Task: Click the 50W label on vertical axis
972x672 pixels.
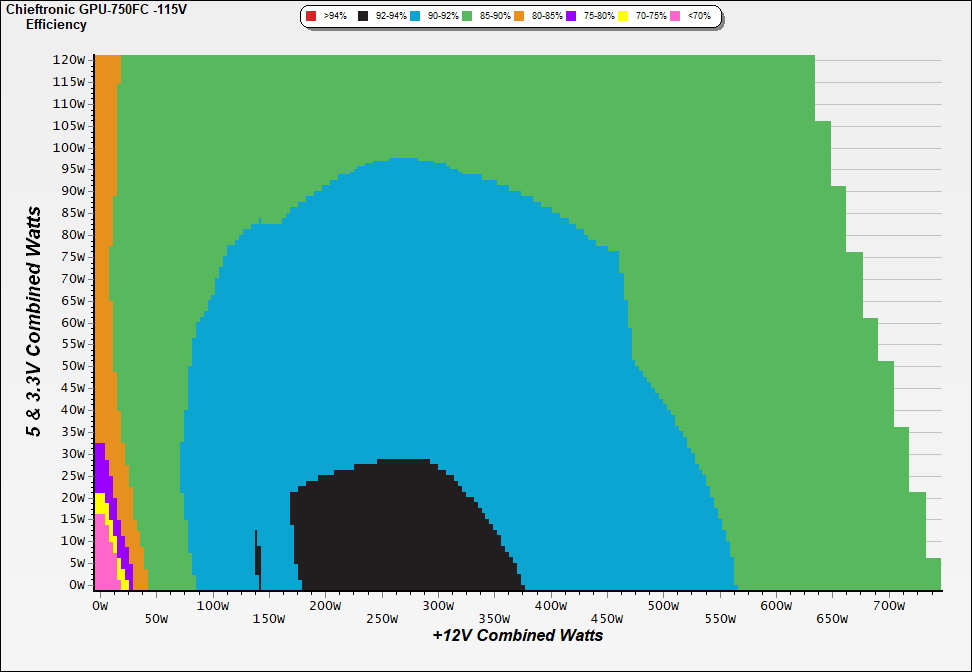Action: 70,366
